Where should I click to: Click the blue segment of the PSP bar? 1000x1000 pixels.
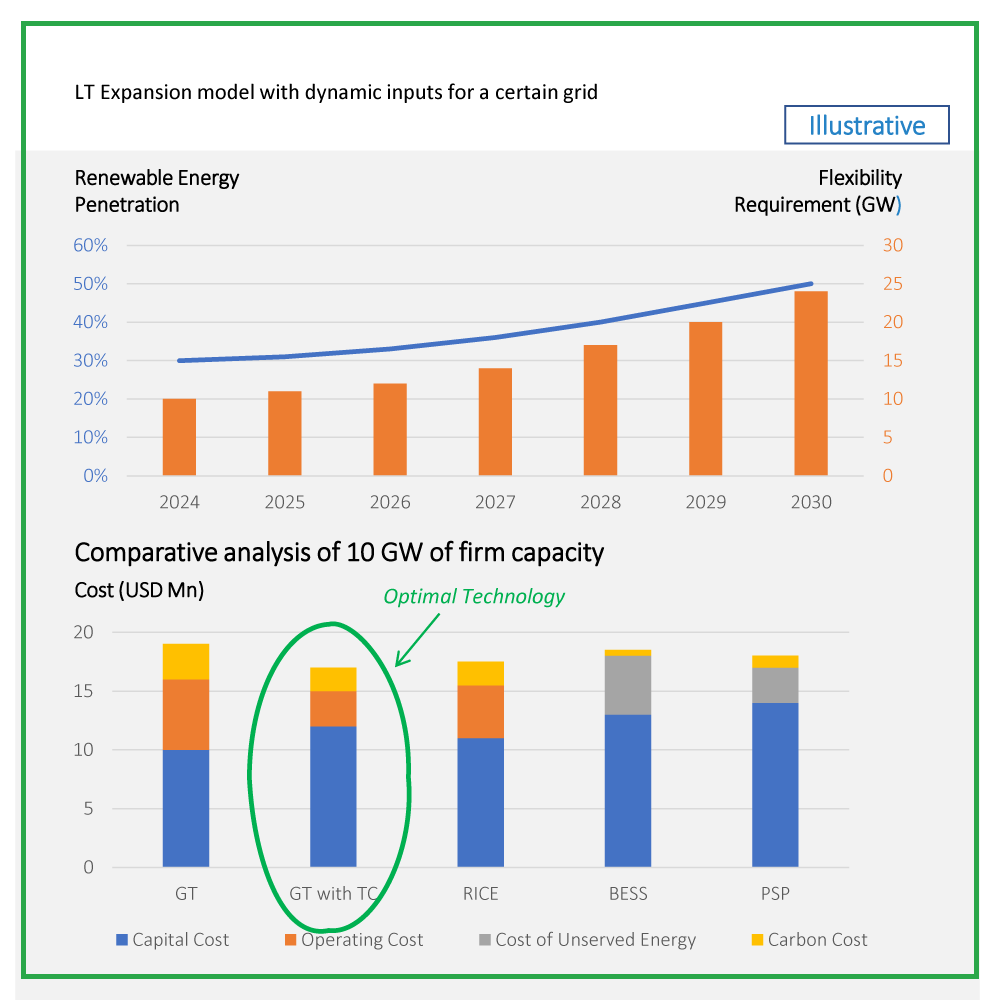pos(776,785)
